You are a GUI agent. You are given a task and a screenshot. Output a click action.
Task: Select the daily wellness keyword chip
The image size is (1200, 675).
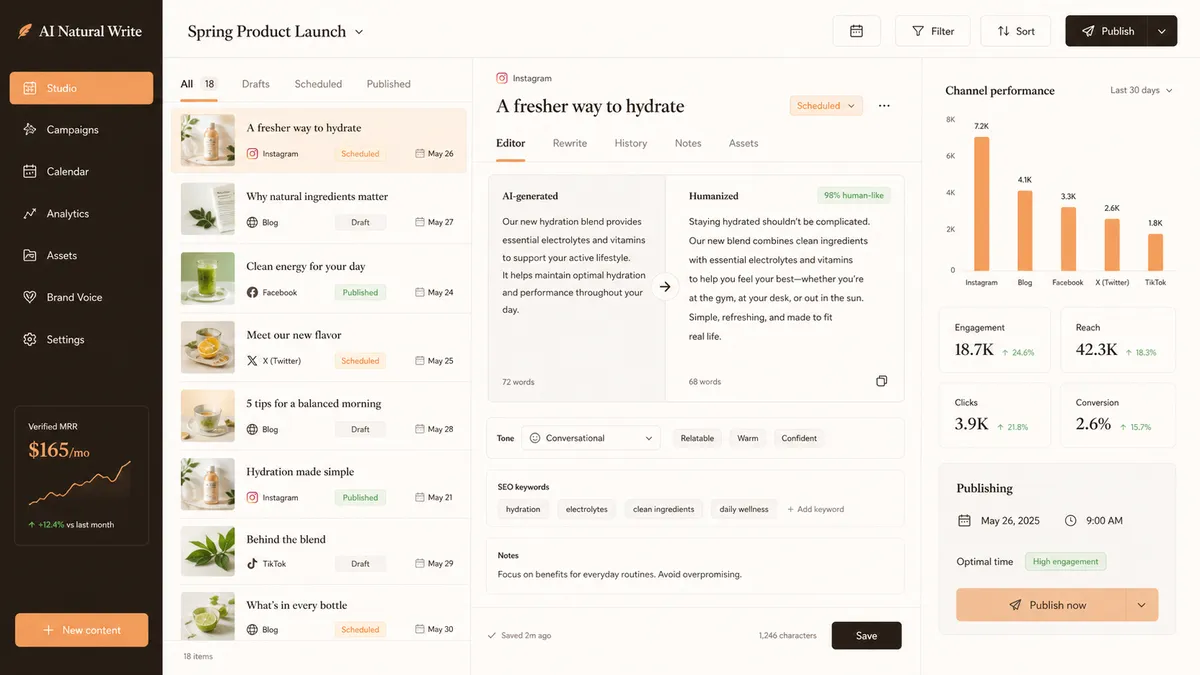[x=745, y=509]
